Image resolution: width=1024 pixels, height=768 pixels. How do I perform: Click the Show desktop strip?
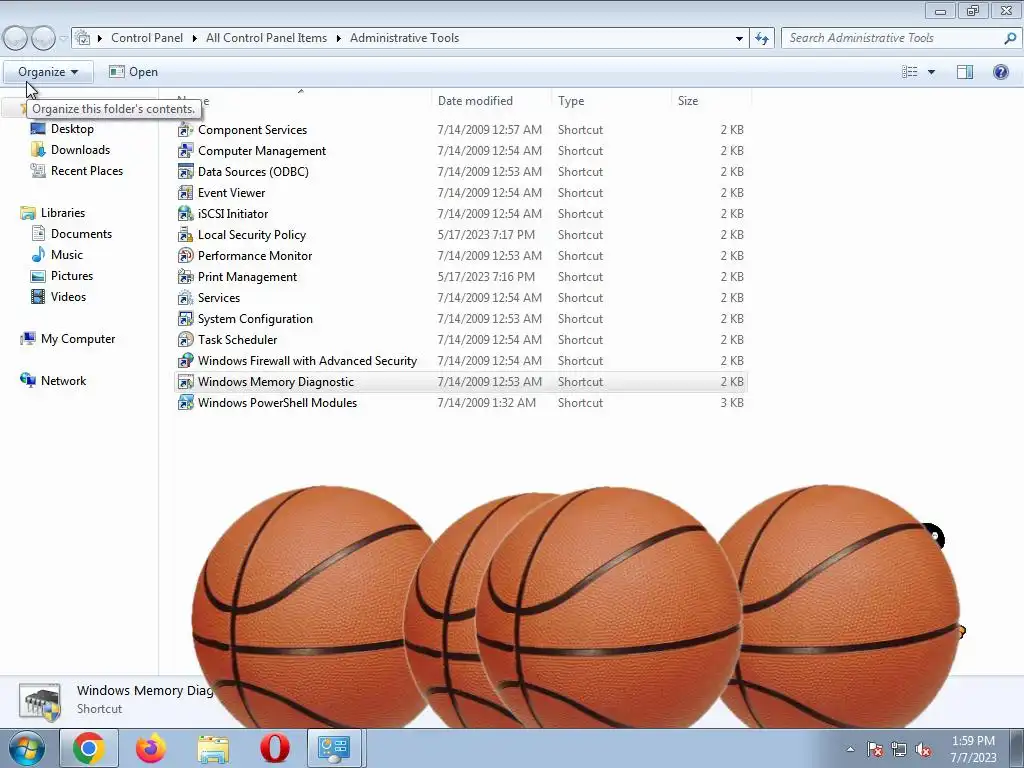click(1018, 749)
